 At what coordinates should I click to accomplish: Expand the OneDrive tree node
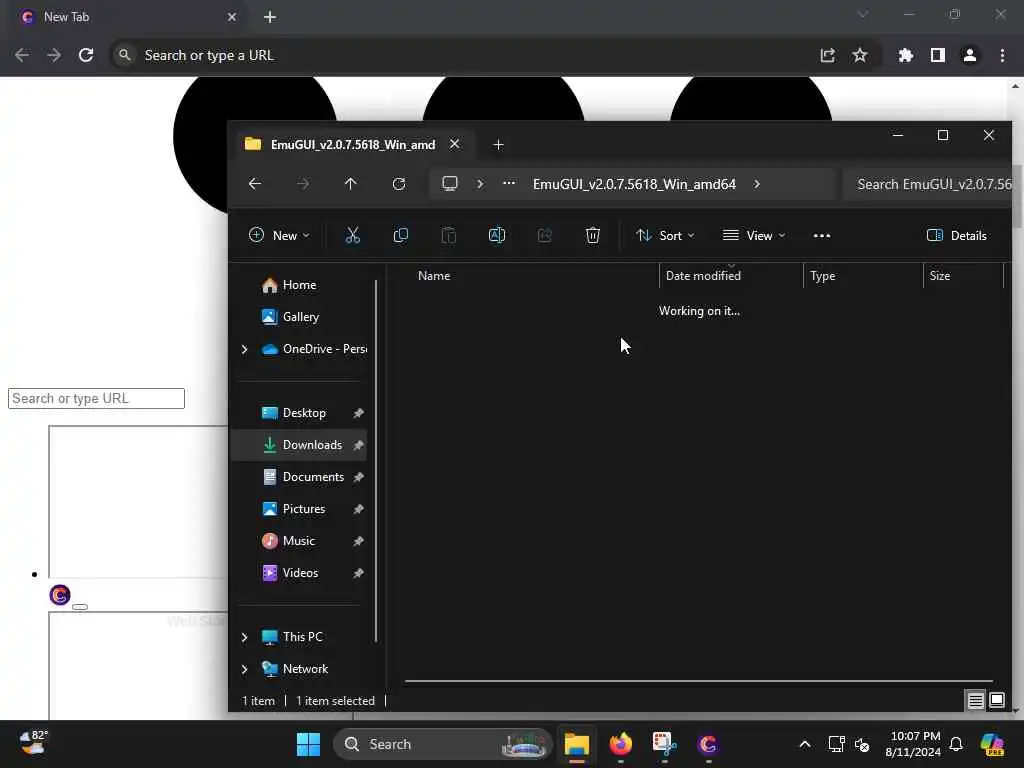(x=245, y=349)
